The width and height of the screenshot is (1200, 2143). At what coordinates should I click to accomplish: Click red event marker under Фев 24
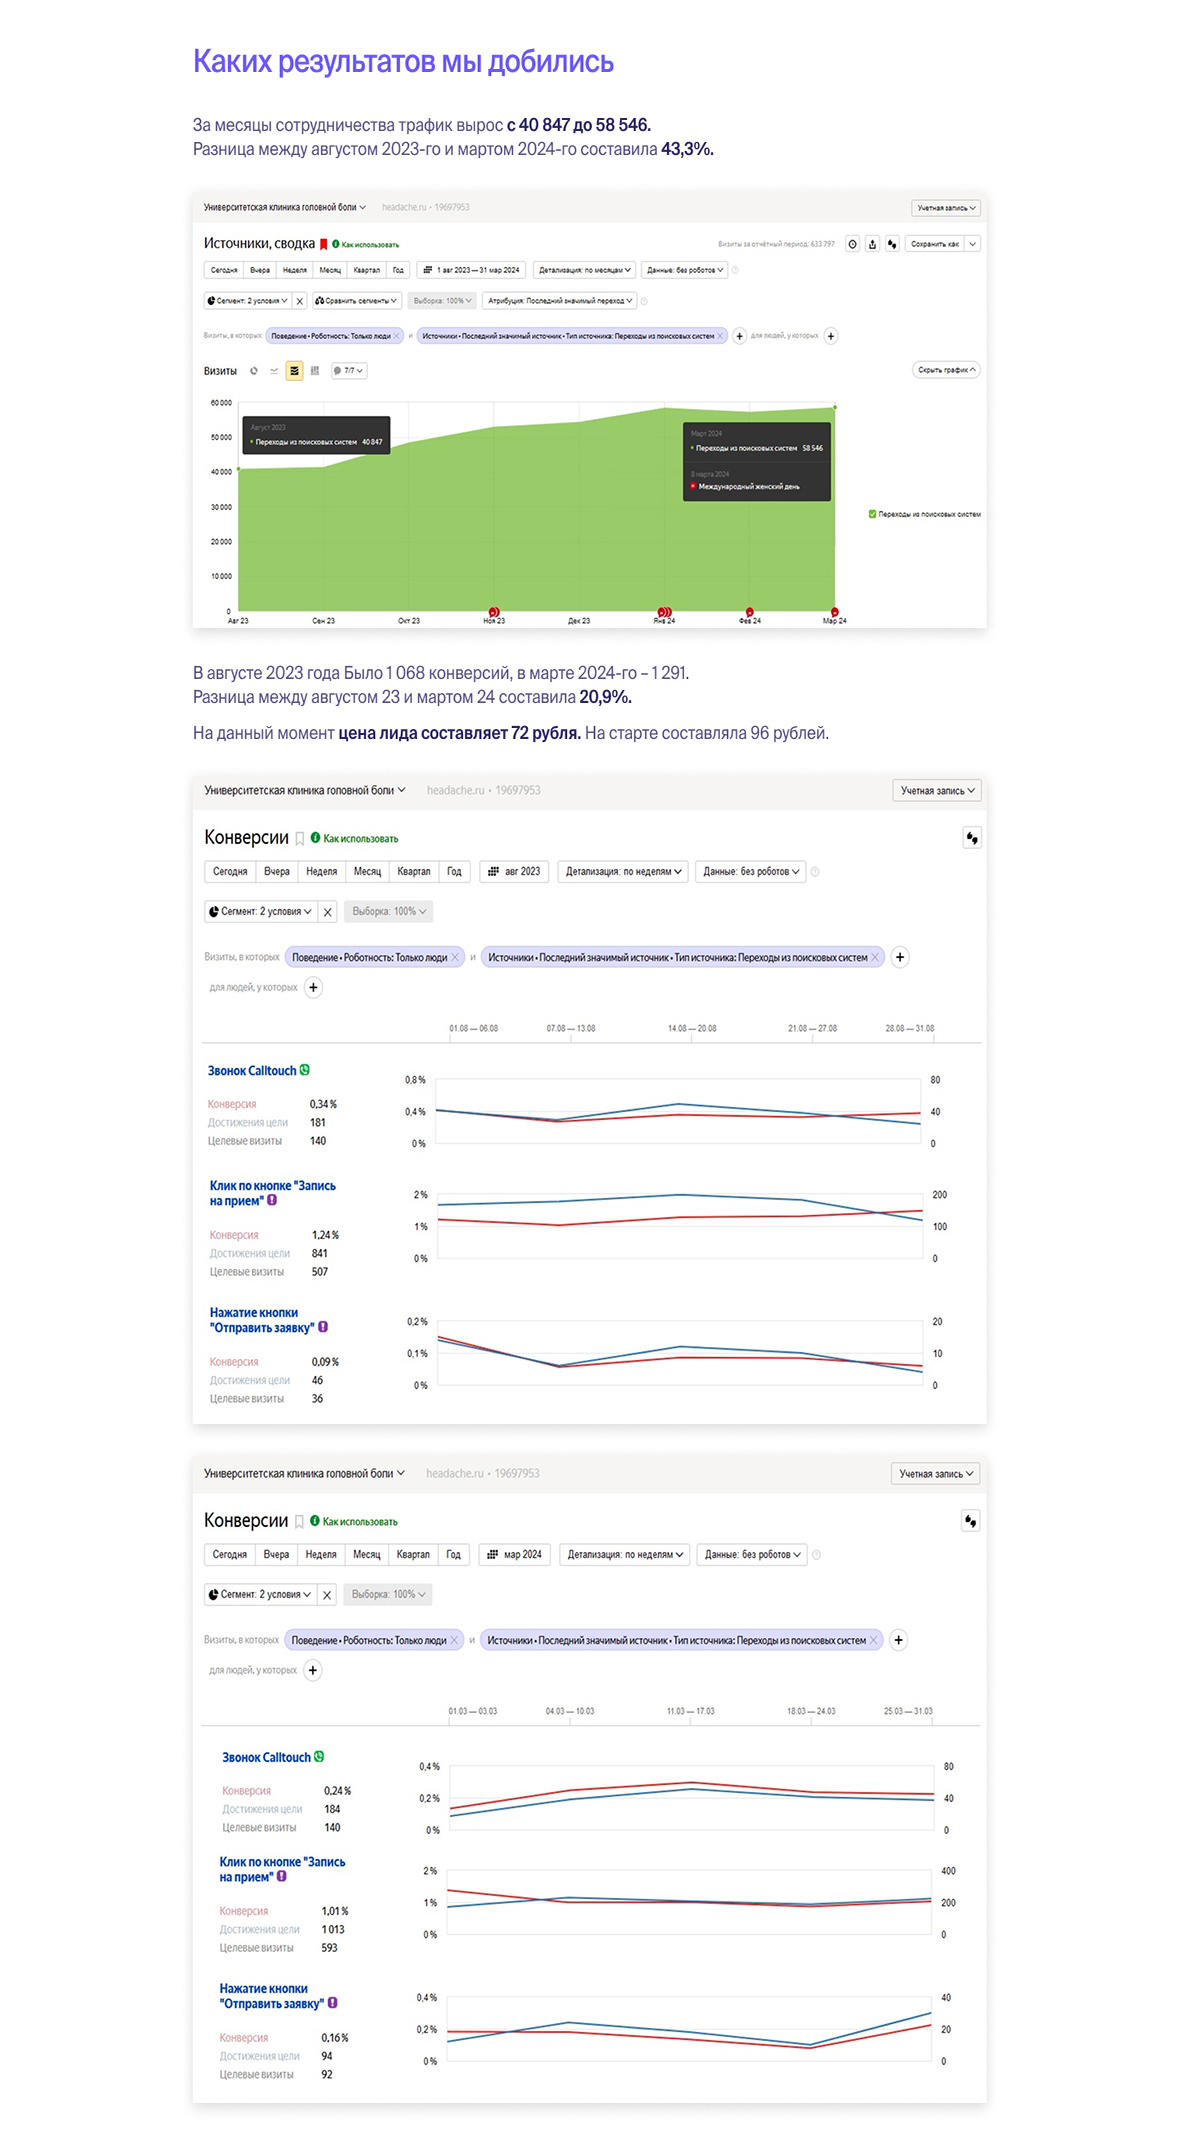click(749, 611)
